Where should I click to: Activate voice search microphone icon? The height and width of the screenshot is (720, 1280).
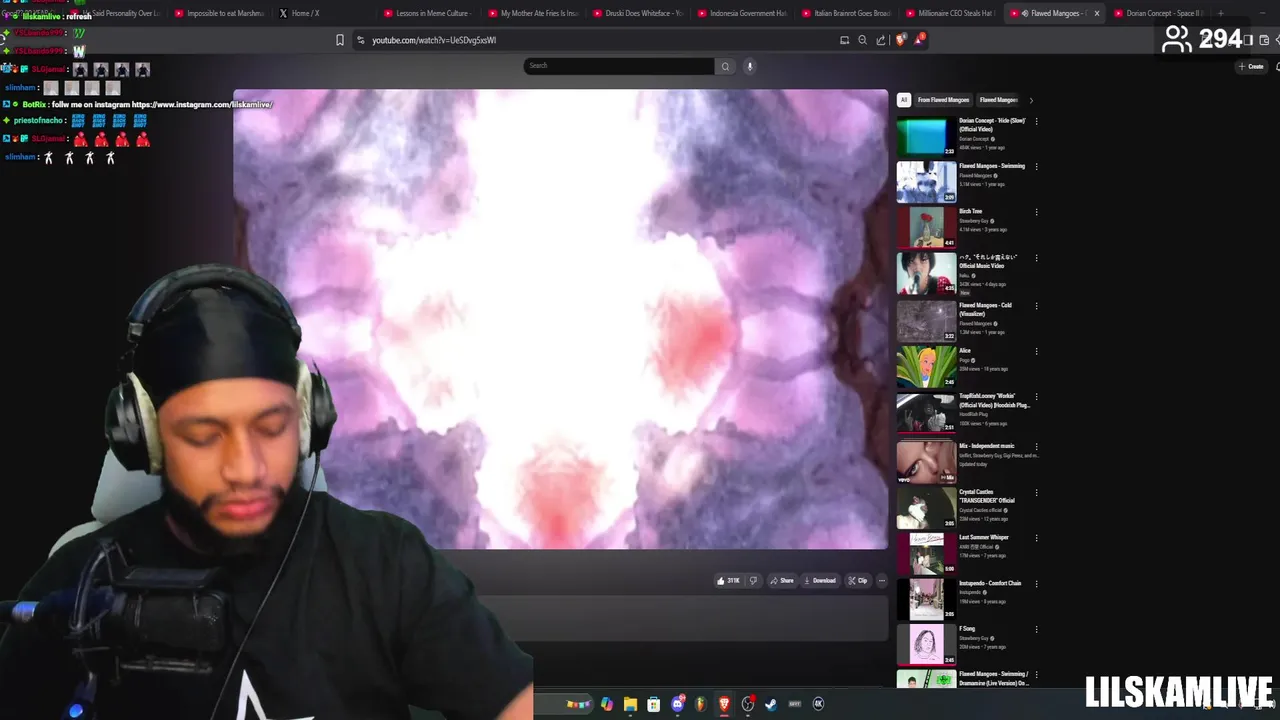tap(749, 66)
